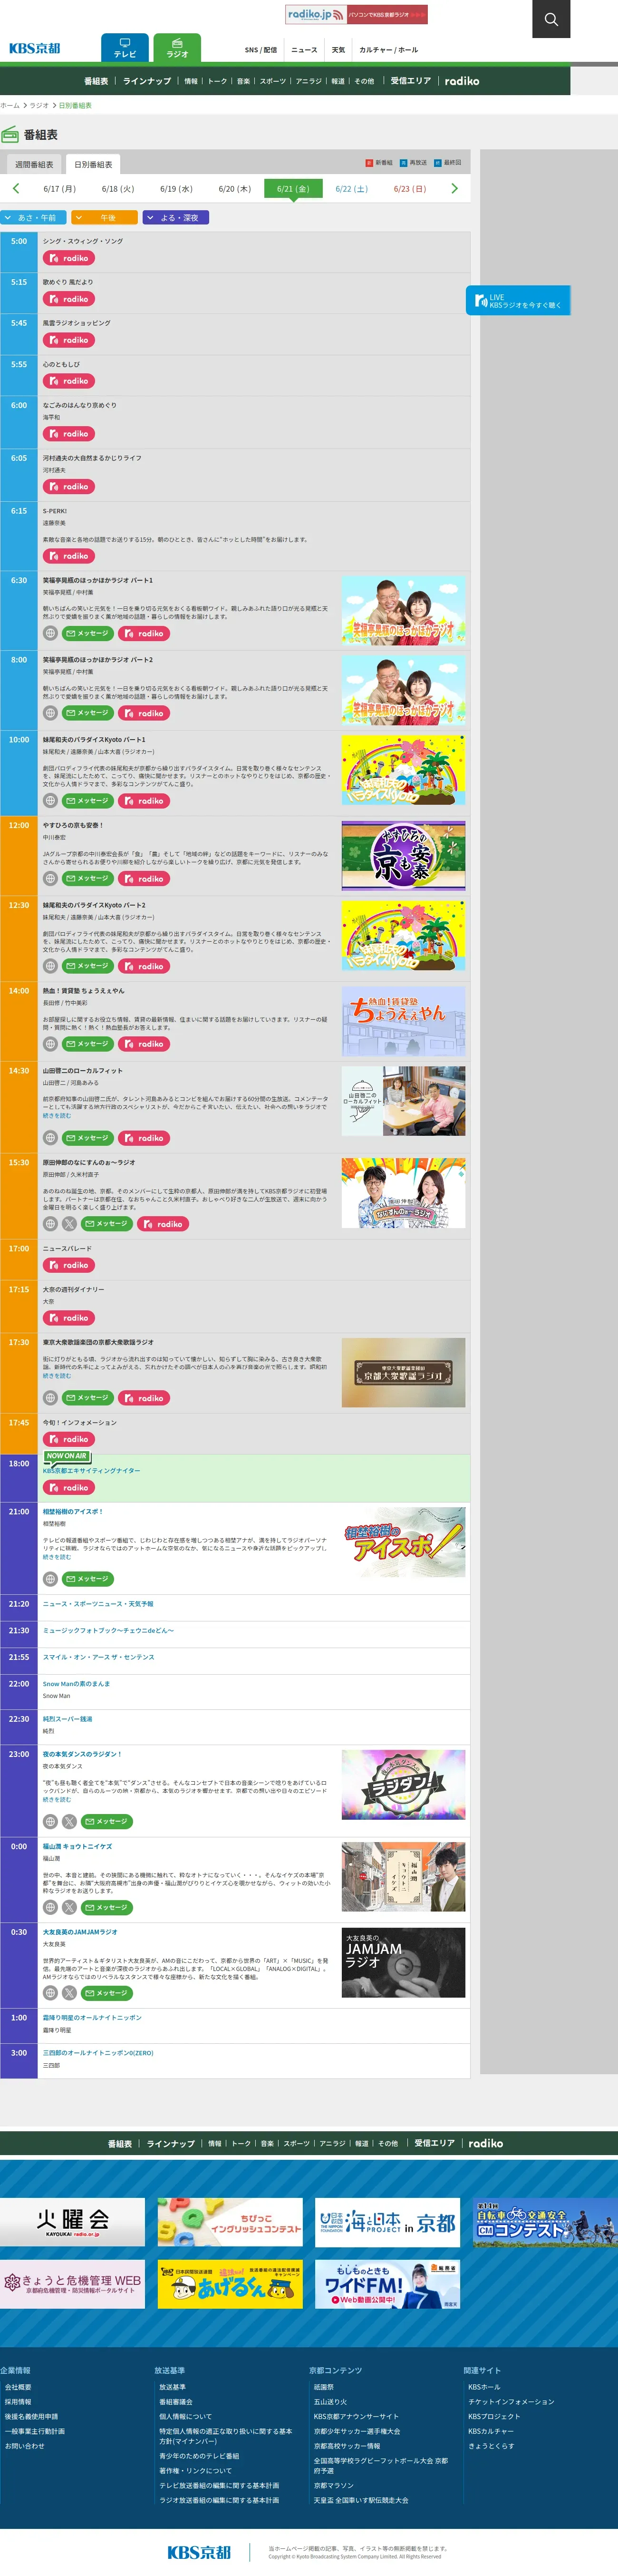Screen dimensions: 618x2576
Task: Click radiko button for ニュースパレード
Action: pos(68,1265)
